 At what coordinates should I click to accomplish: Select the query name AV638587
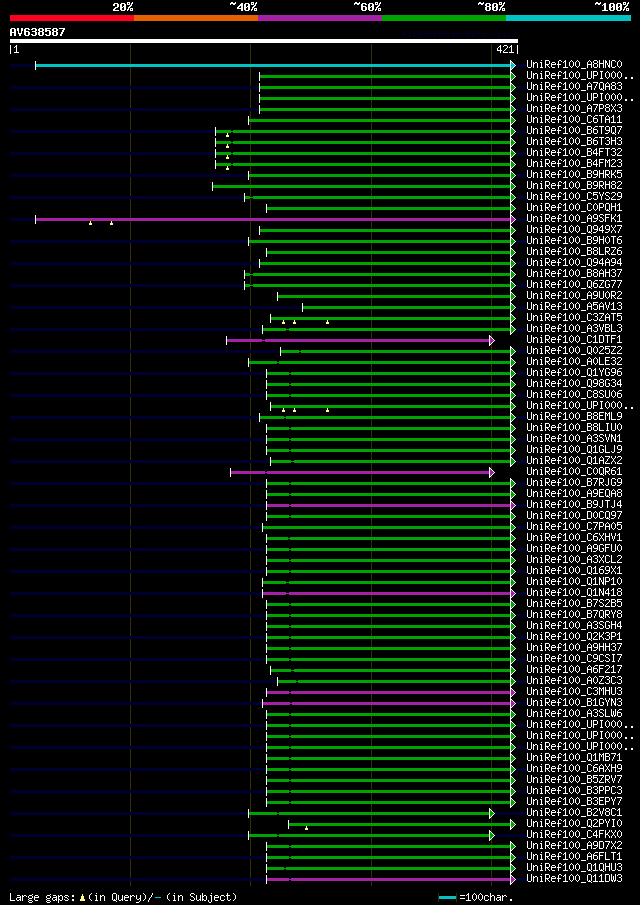tap(38, 32)
